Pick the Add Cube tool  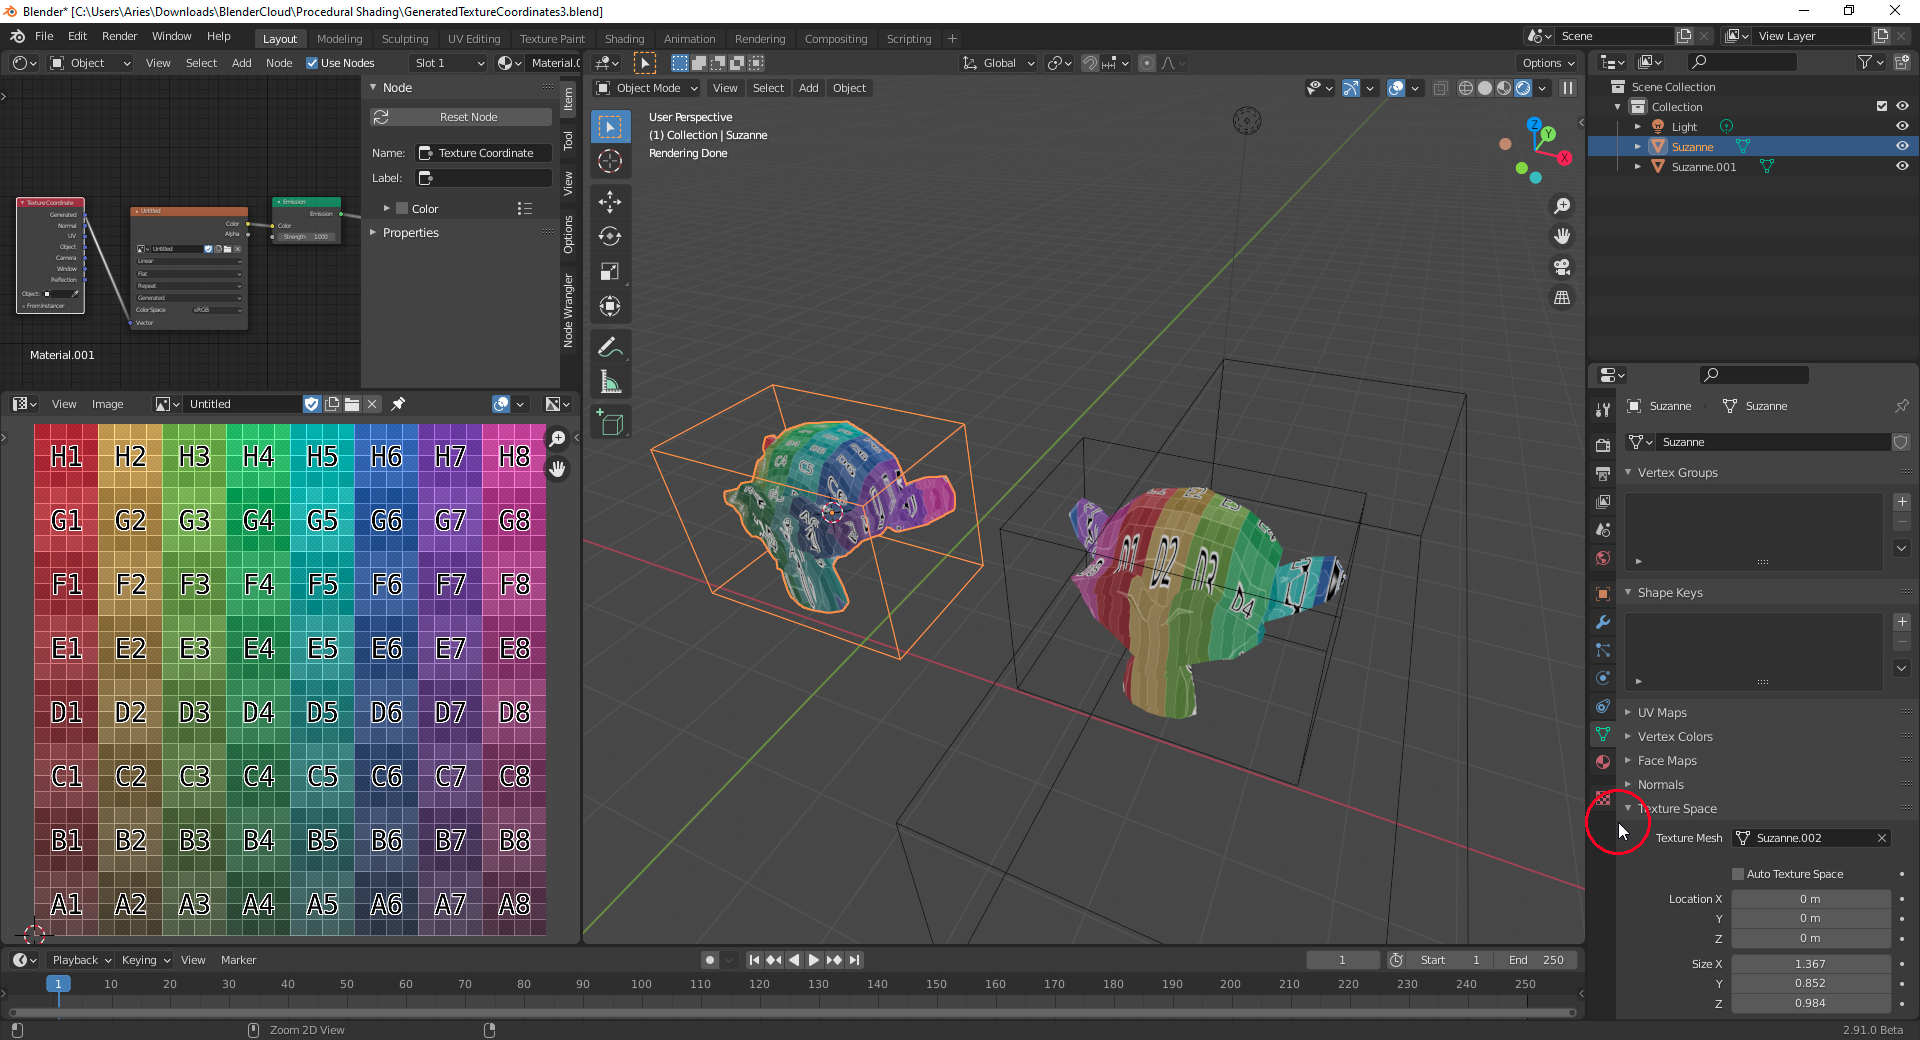coord(610,422)
